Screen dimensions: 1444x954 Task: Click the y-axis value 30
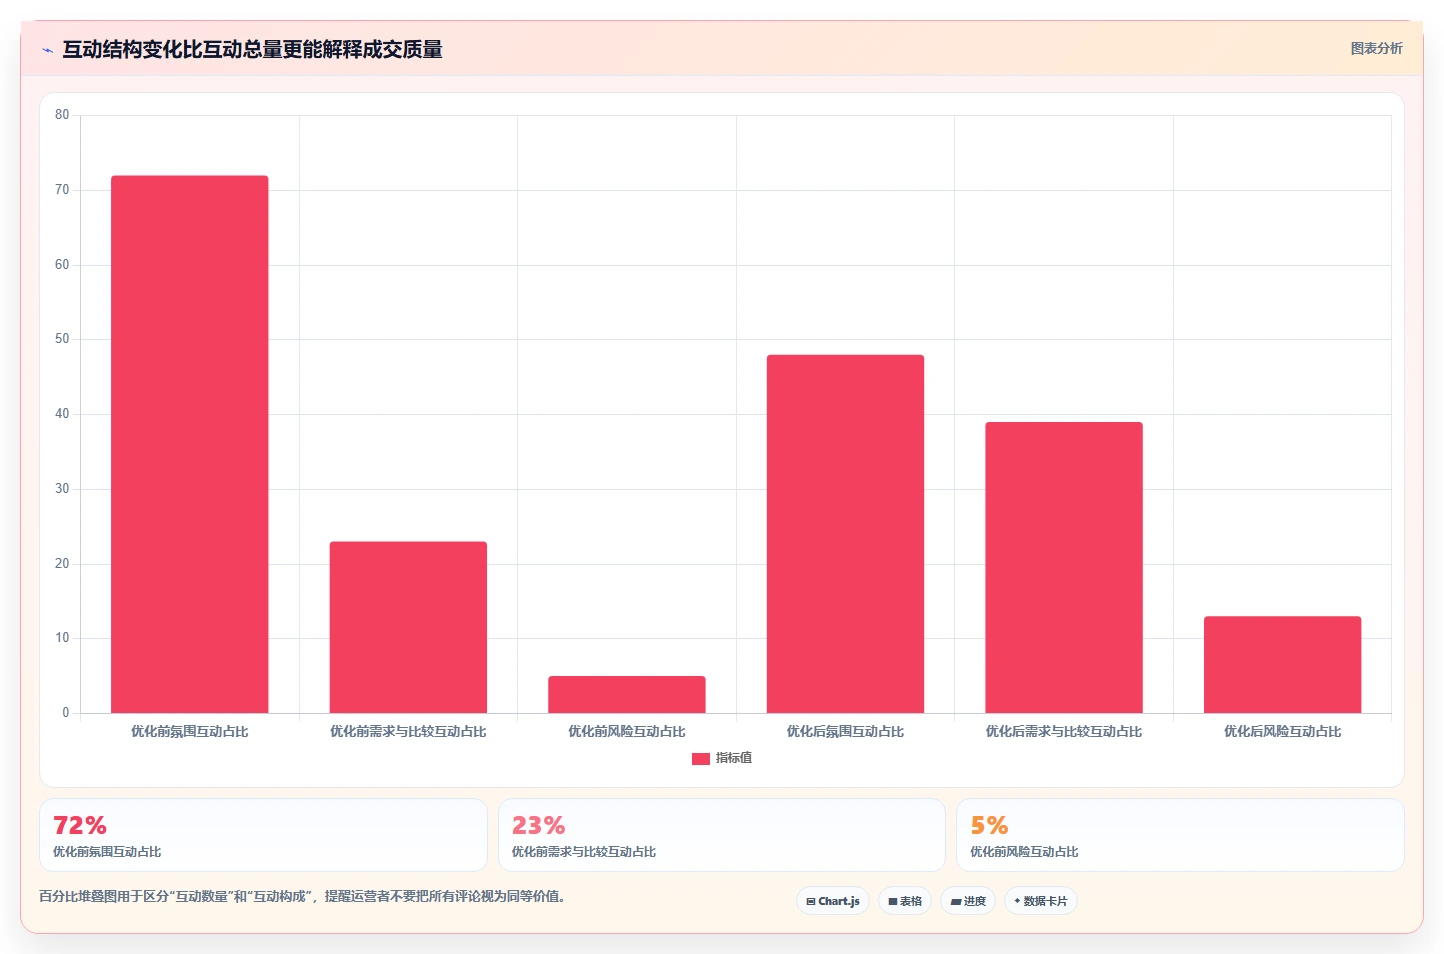click(x=62, y=489)
